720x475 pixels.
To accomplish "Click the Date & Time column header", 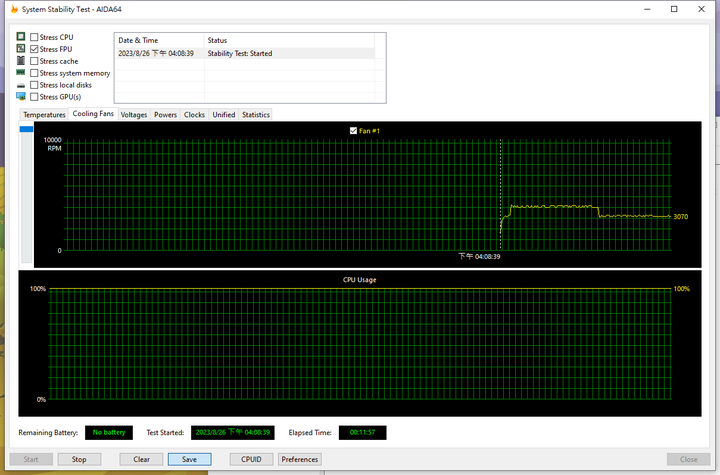I will tap(159, 40).
